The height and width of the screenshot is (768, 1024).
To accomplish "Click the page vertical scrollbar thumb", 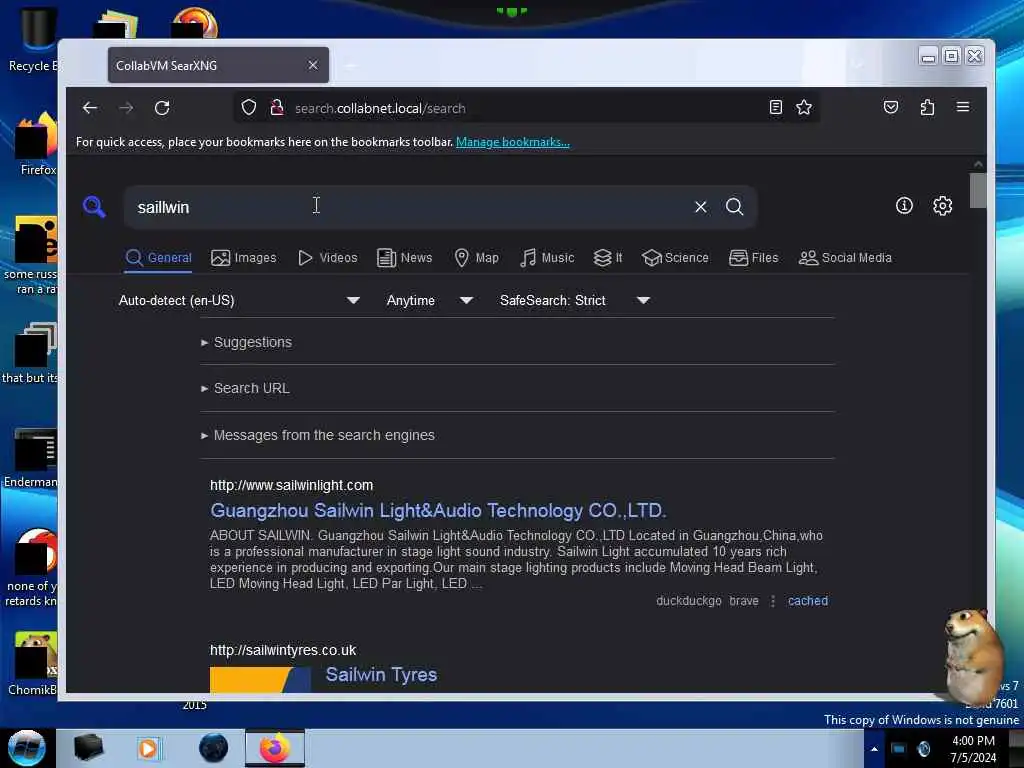I will 978,190.
